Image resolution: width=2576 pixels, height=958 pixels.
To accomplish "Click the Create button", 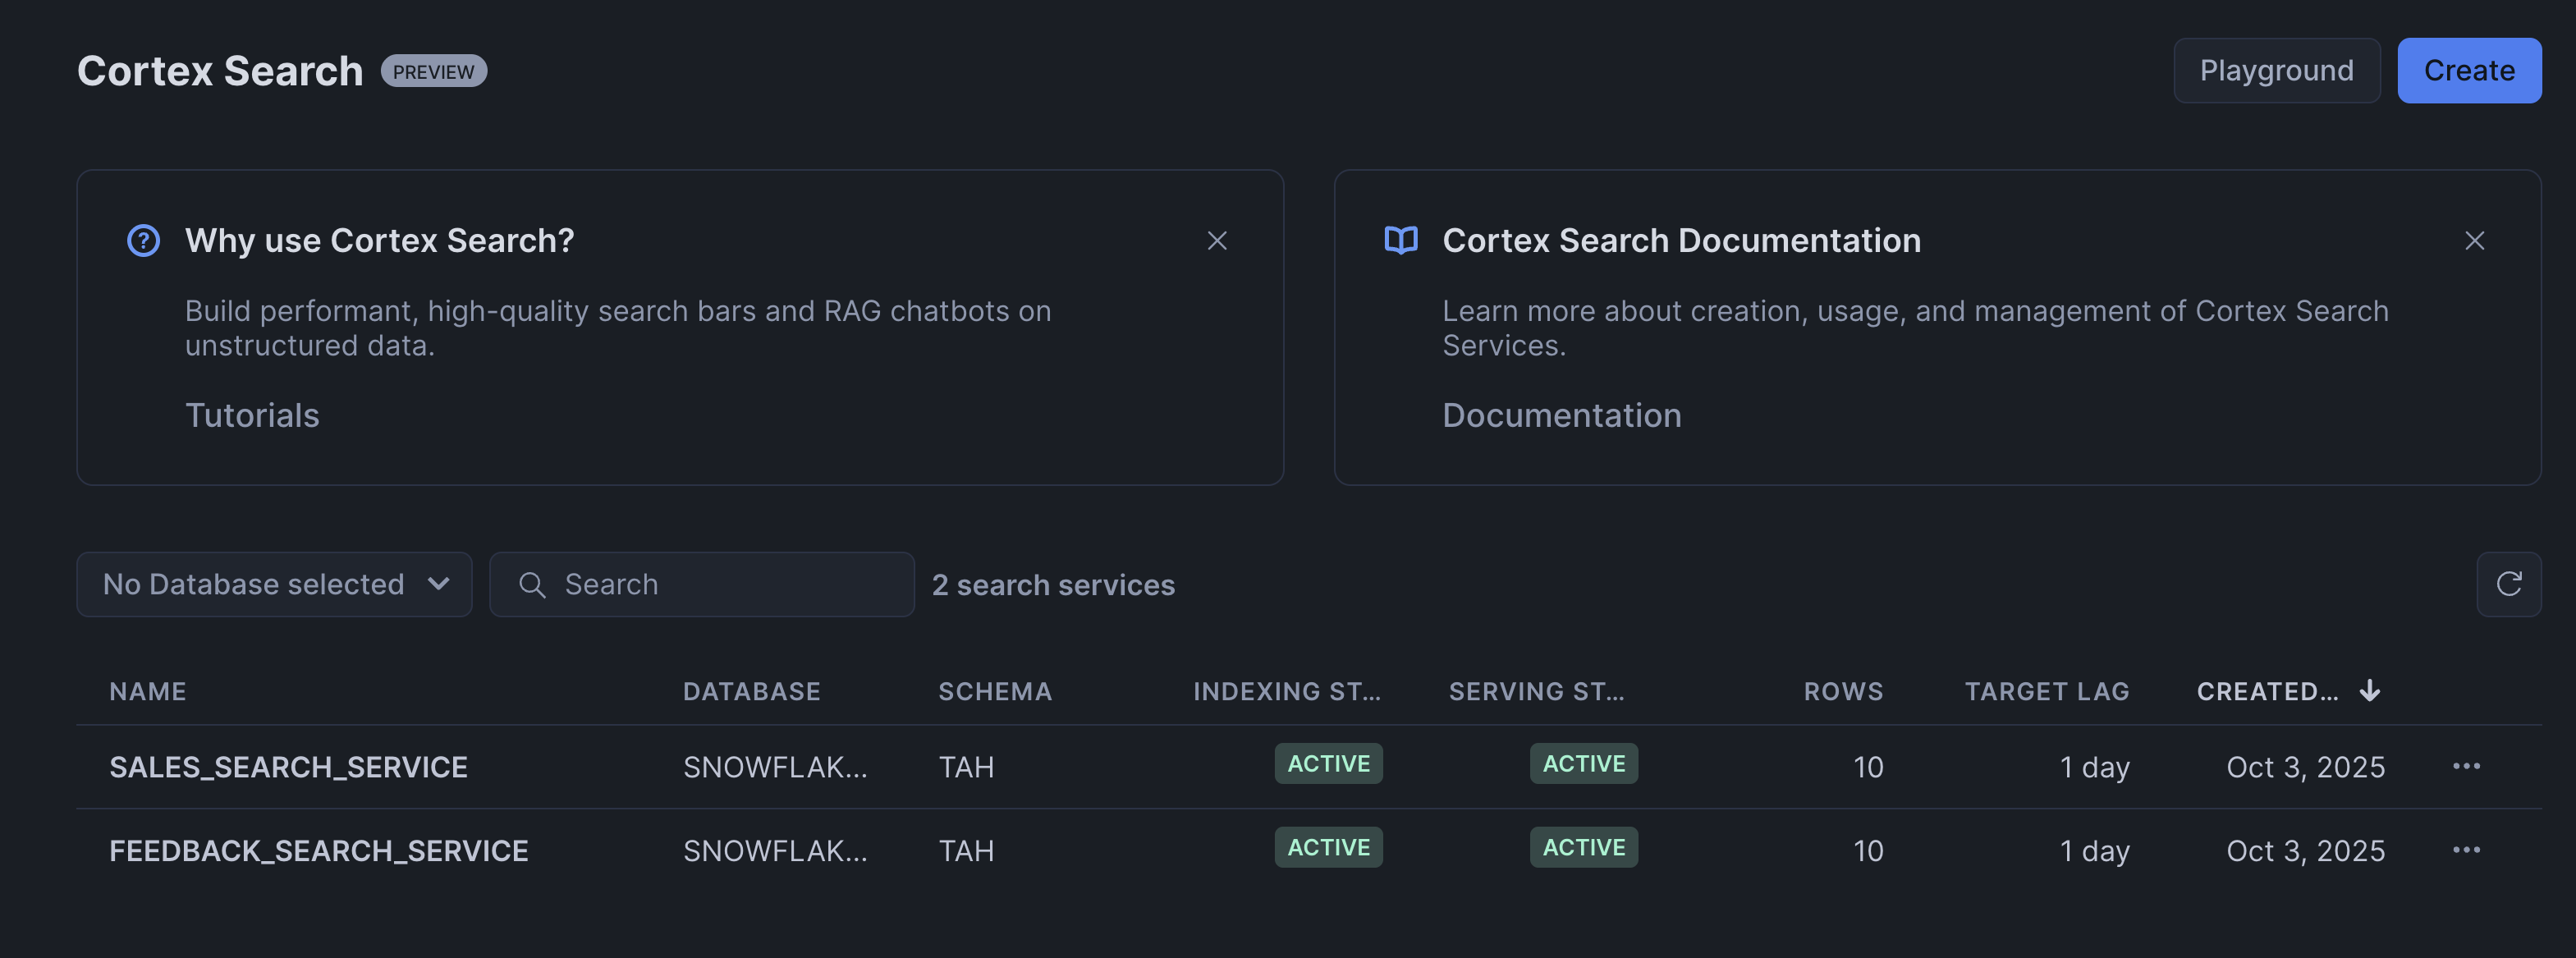I will (2468, 71).
